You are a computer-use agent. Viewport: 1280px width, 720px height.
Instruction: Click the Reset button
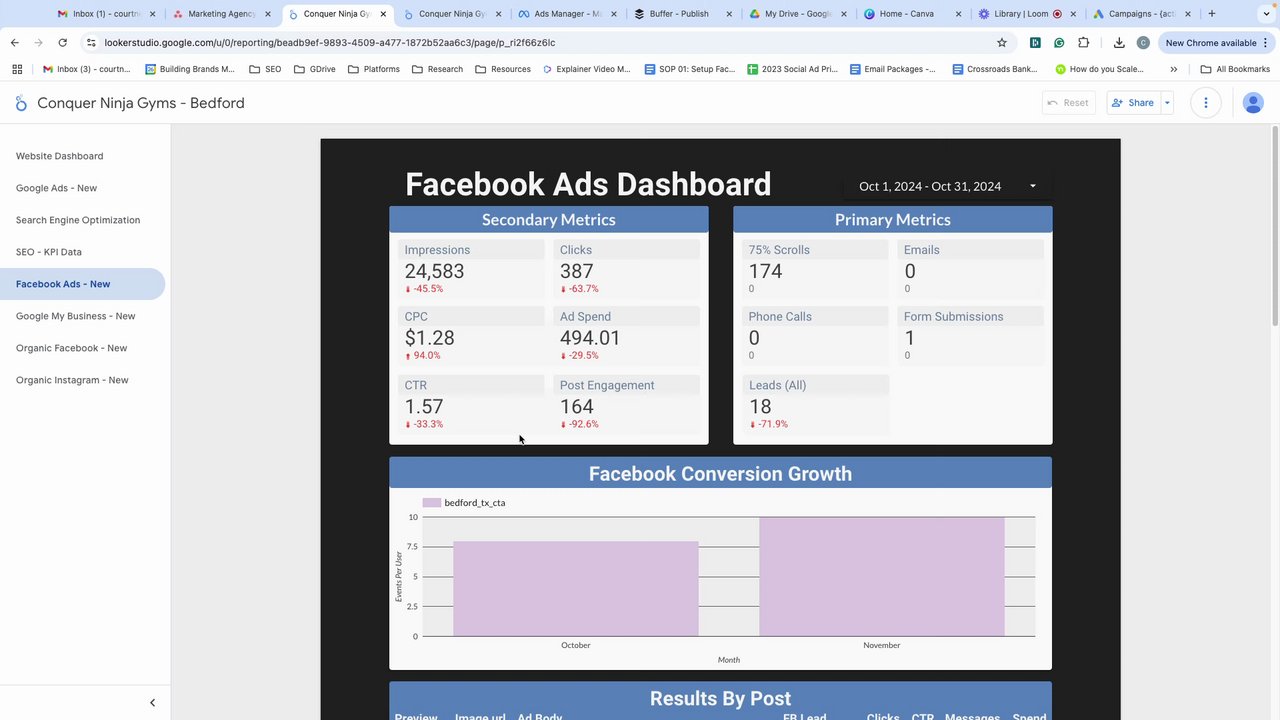[x=1068, y=103]
